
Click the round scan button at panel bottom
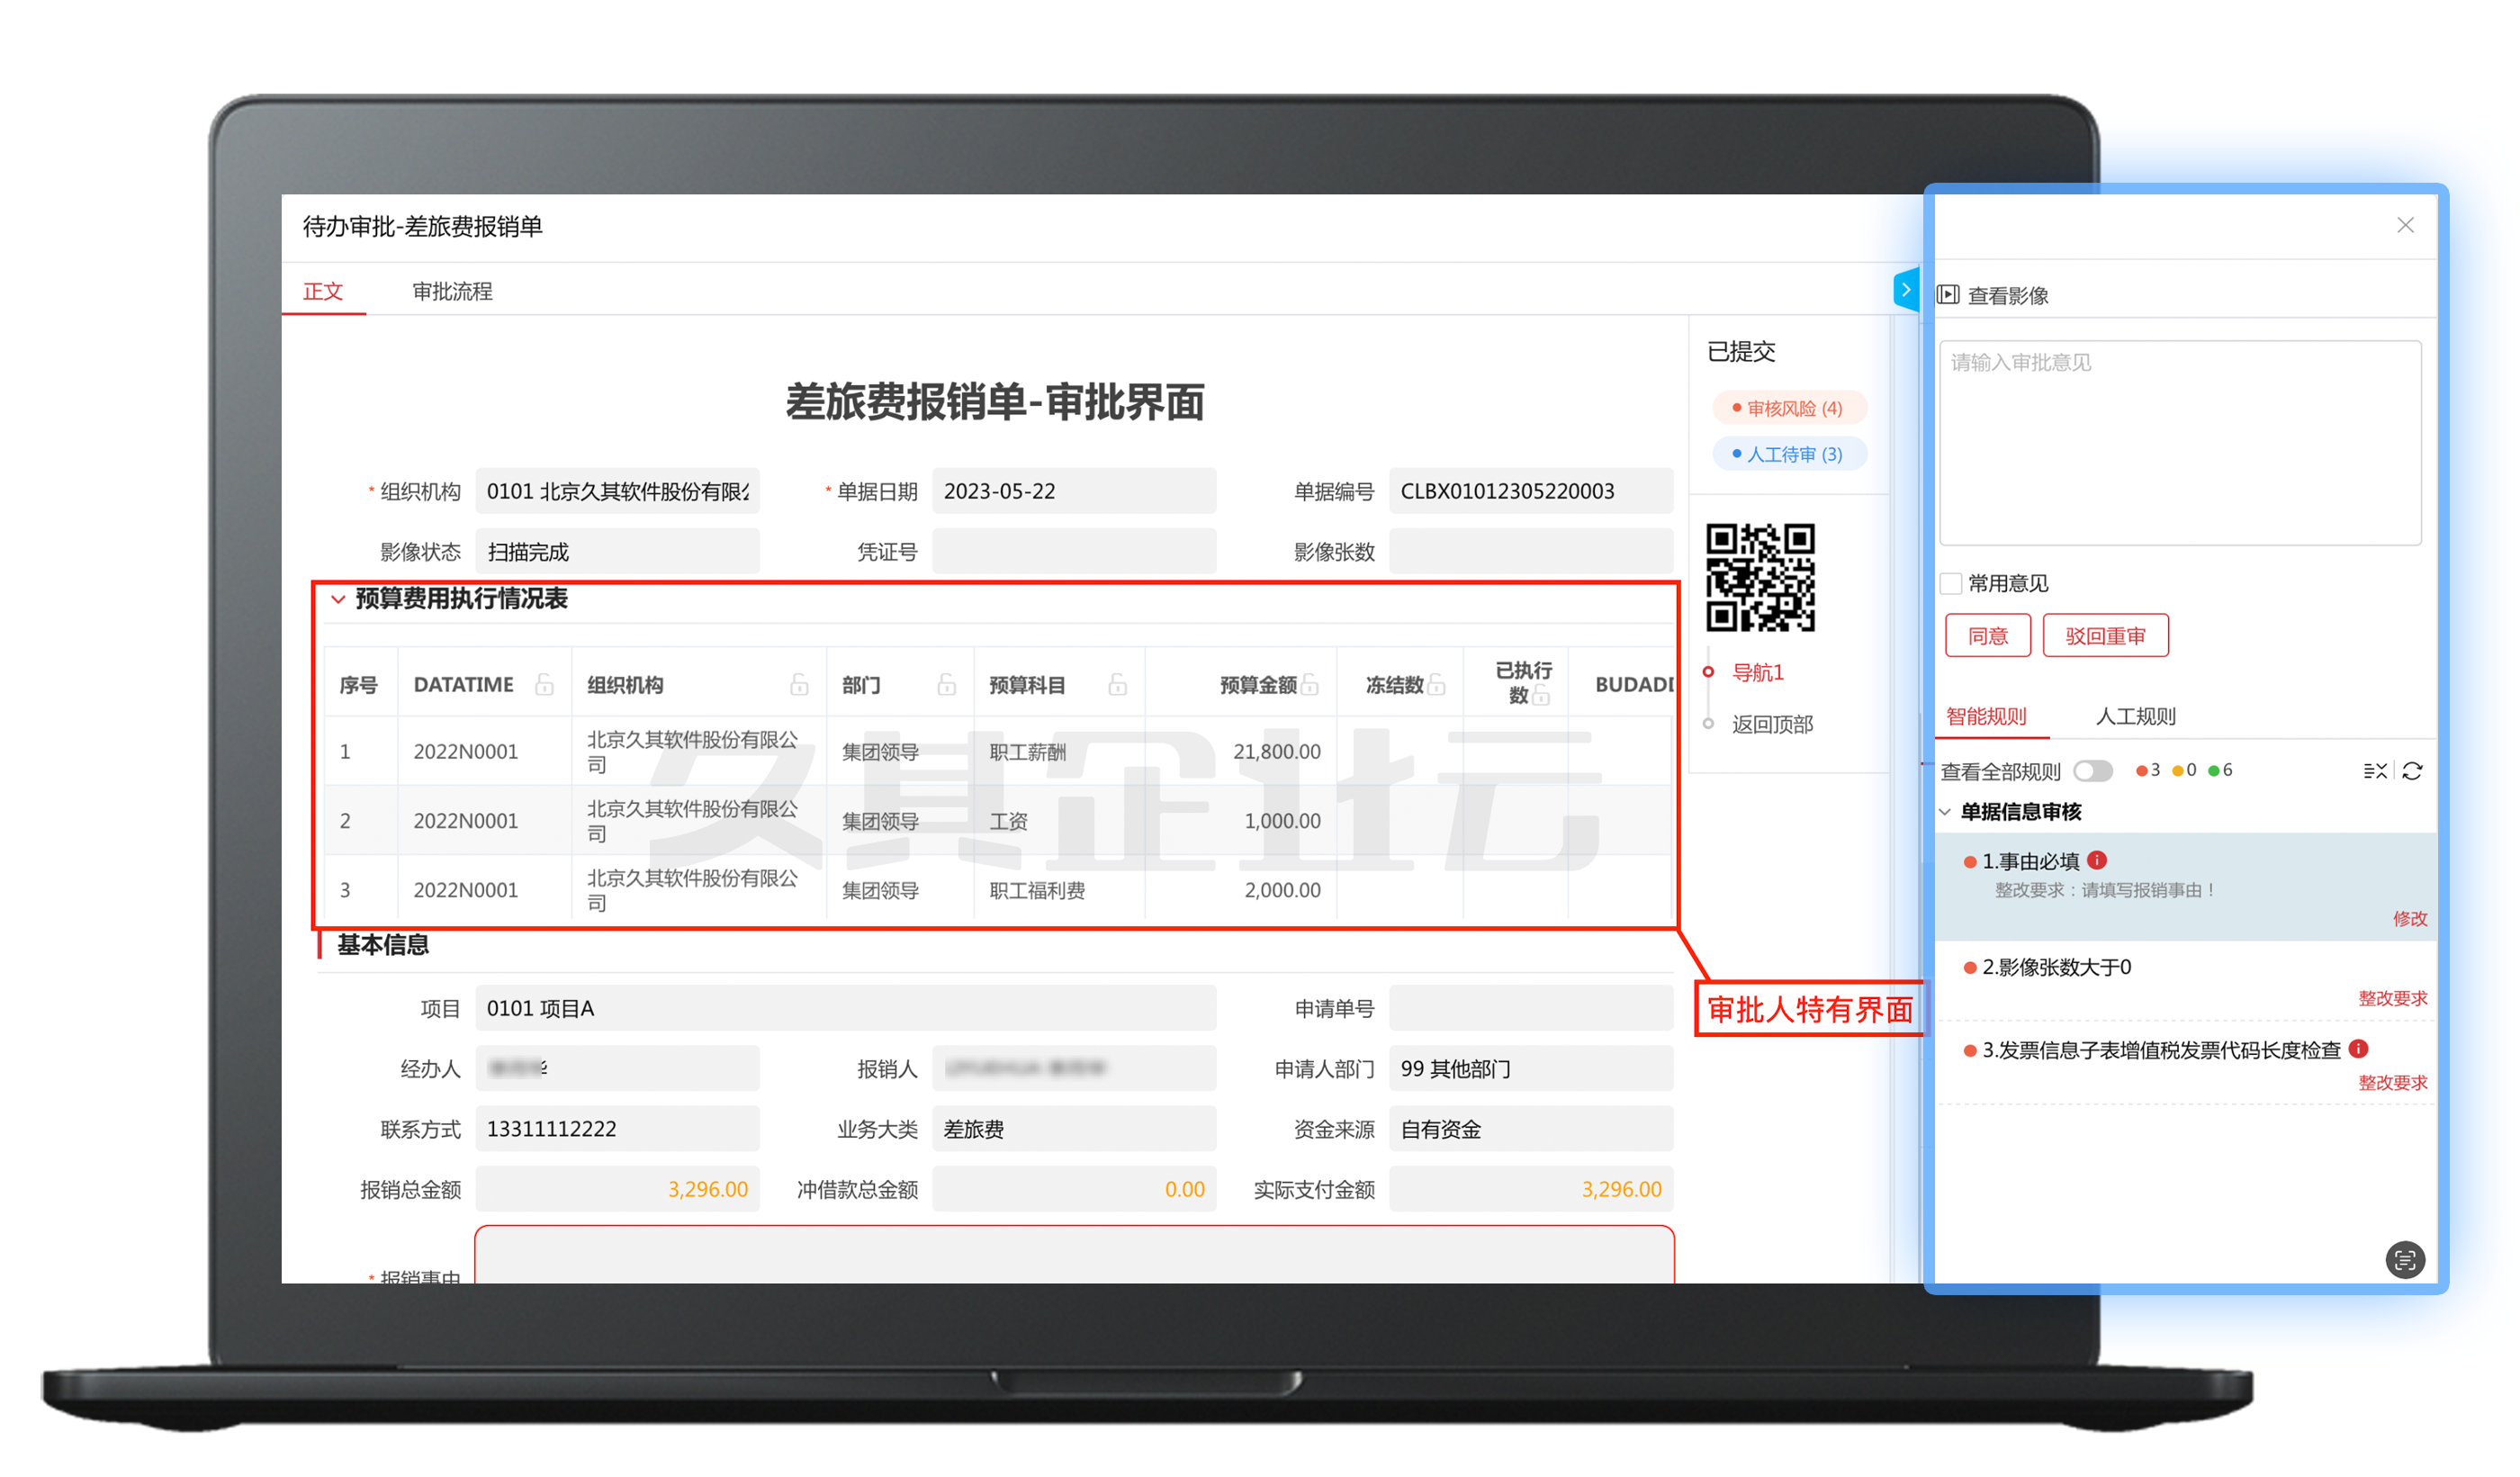click(x=2404, y=1259)
